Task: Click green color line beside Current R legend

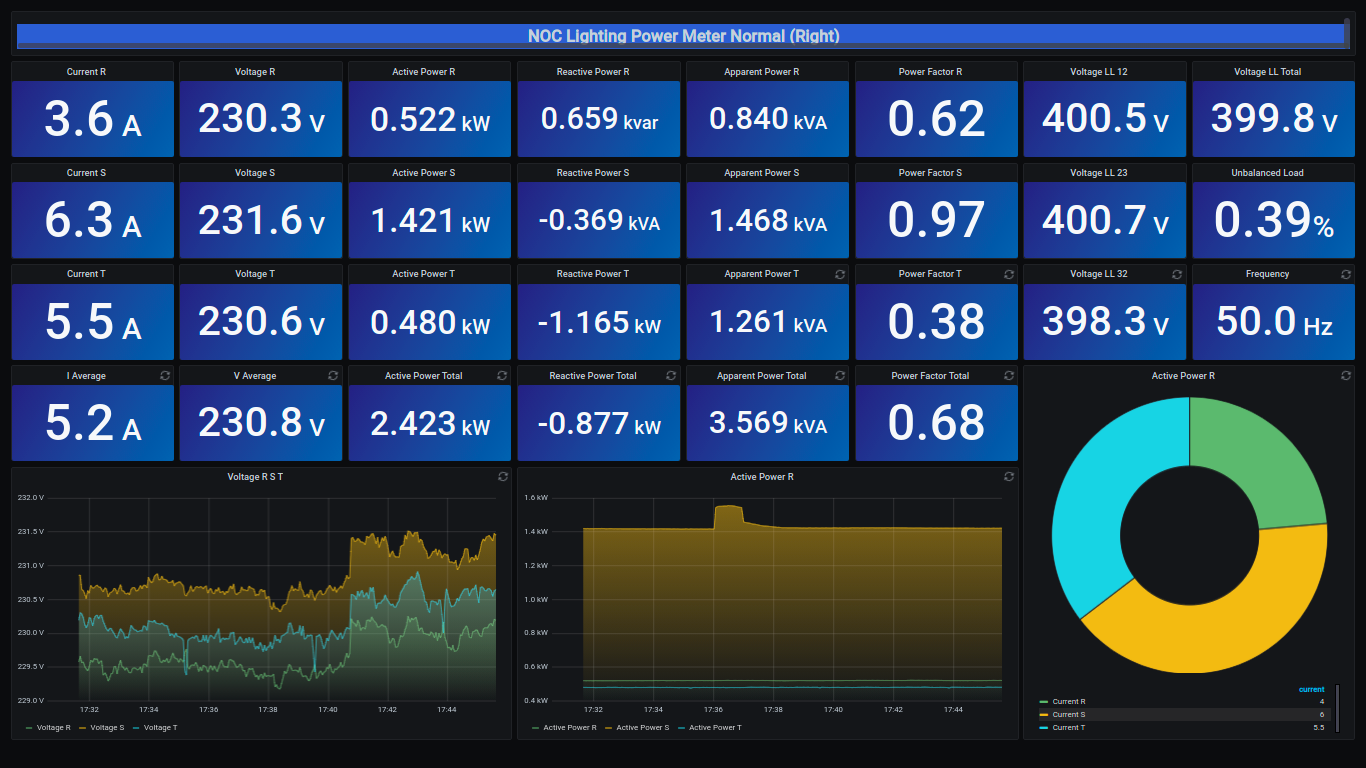Action: (1044, 702)
